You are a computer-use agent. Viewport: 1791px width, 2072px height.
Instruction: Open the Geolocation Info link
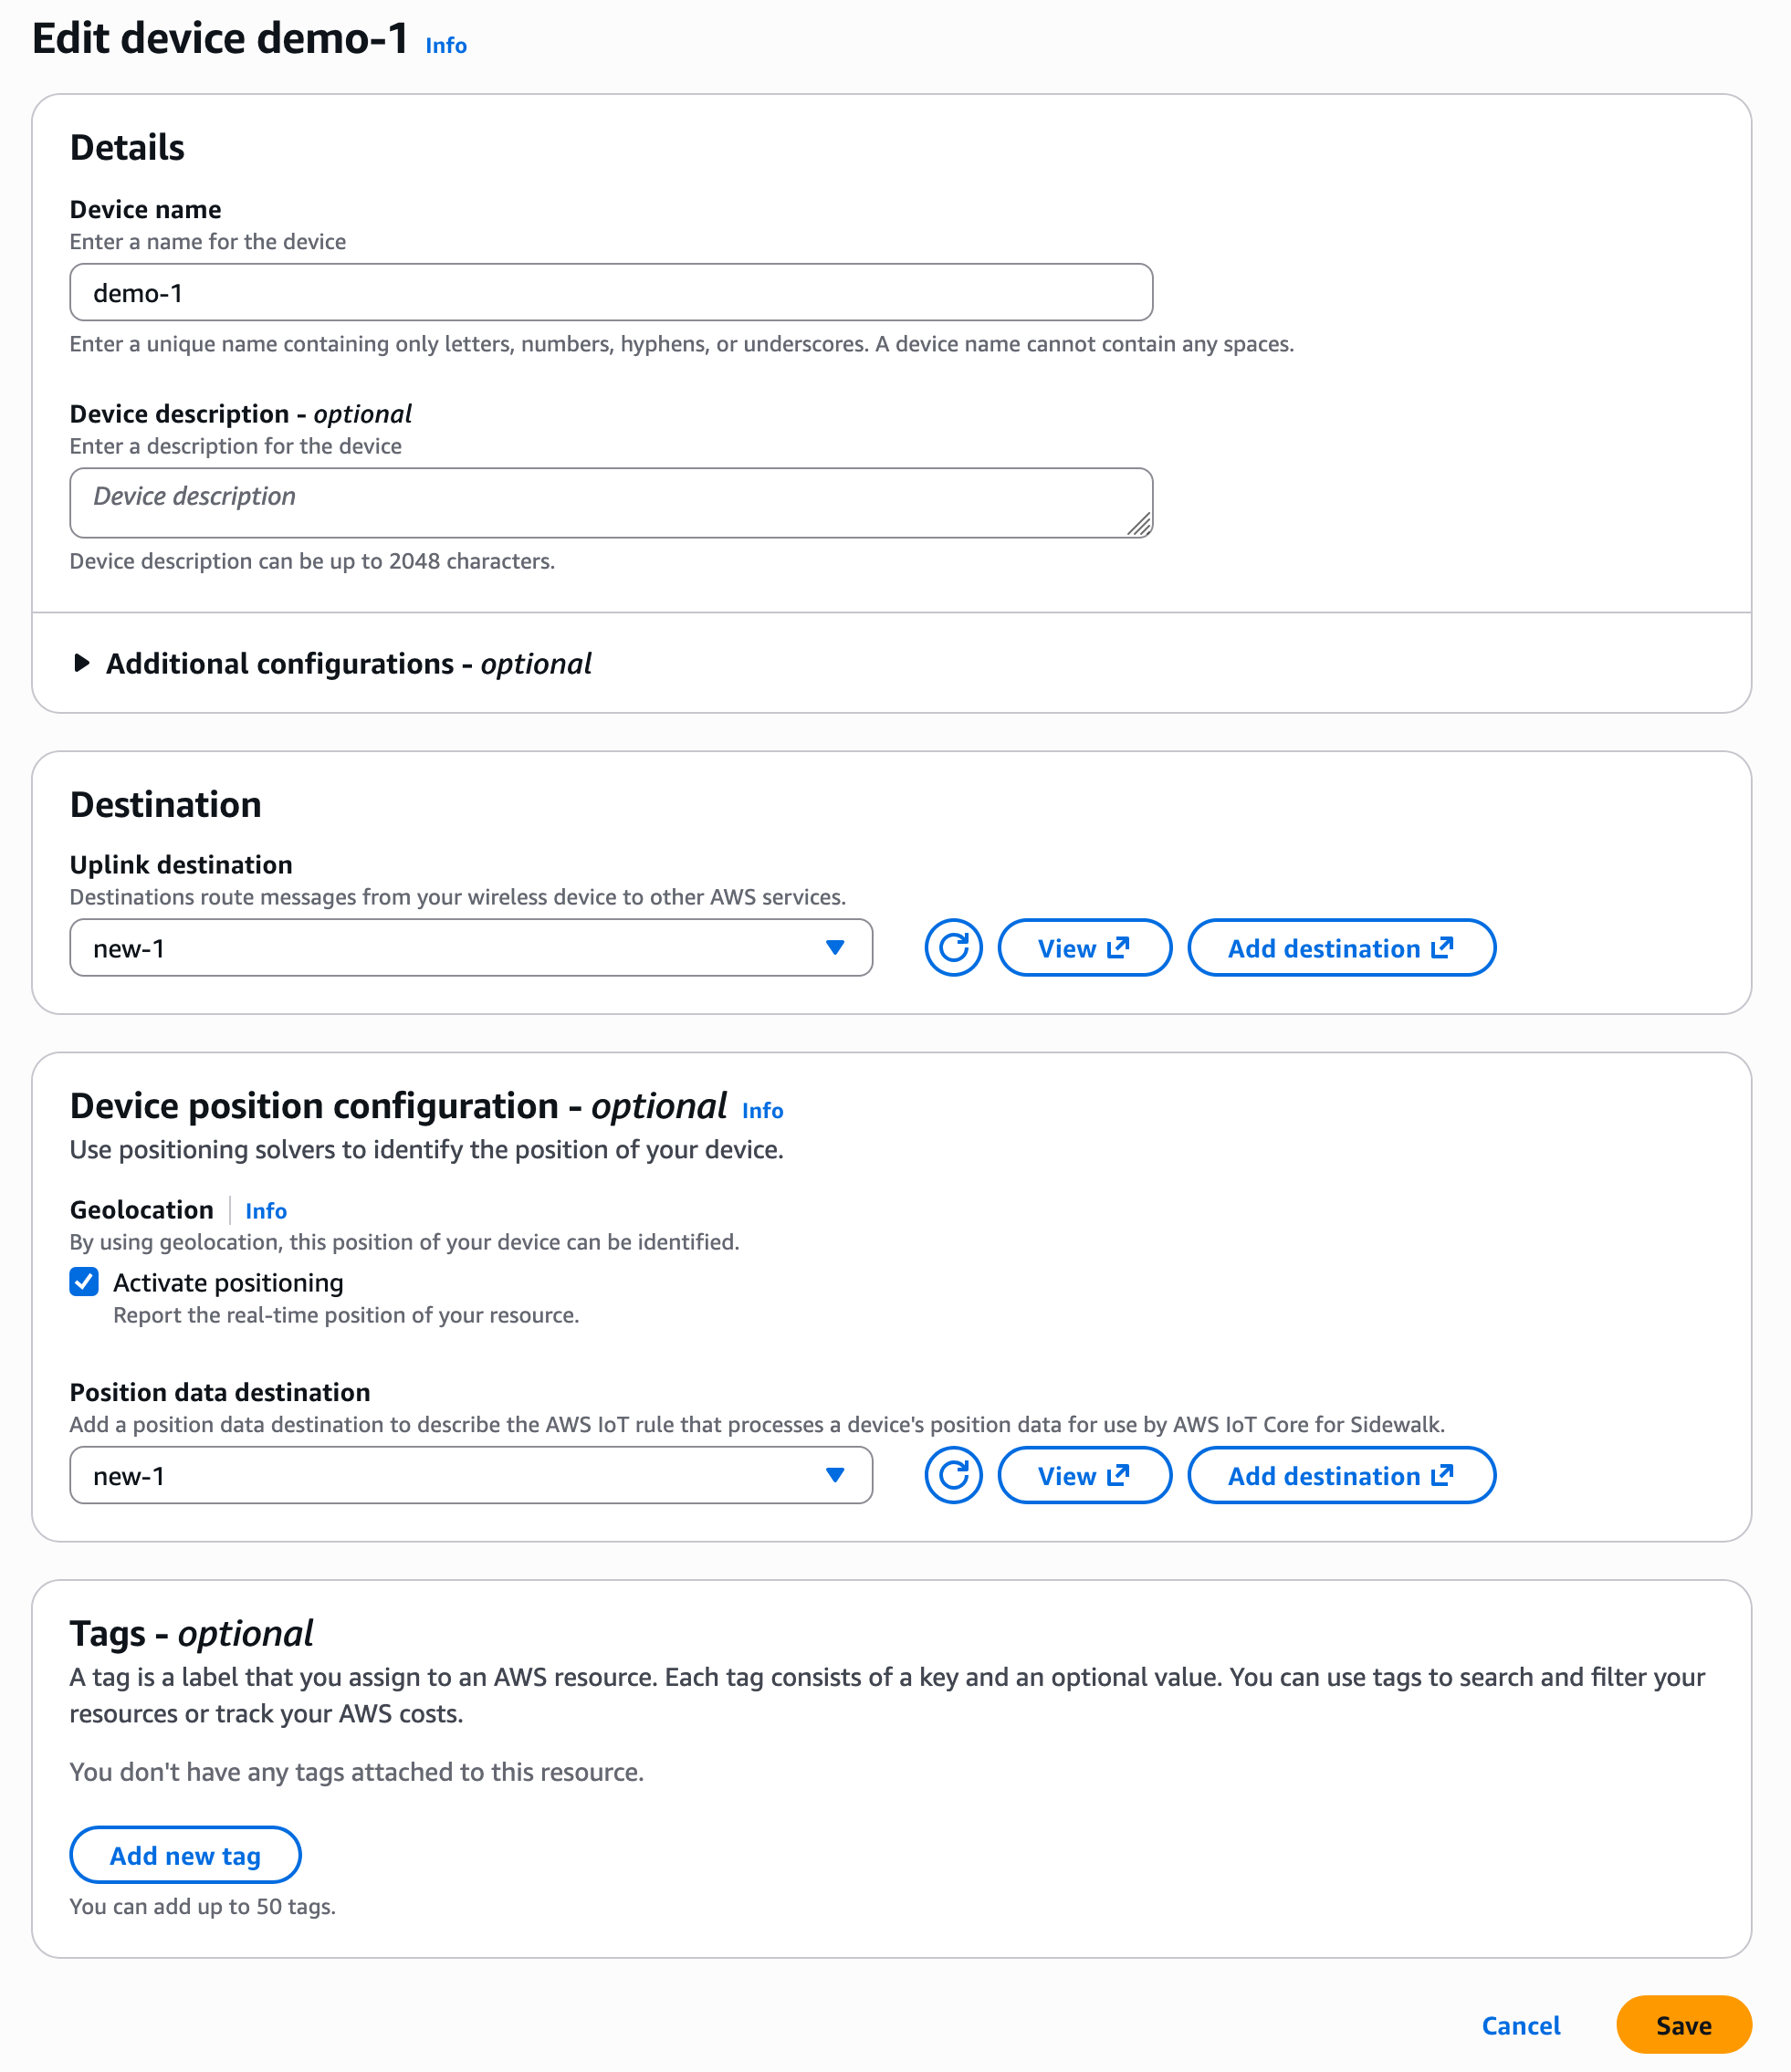(x=266, y=1210)
